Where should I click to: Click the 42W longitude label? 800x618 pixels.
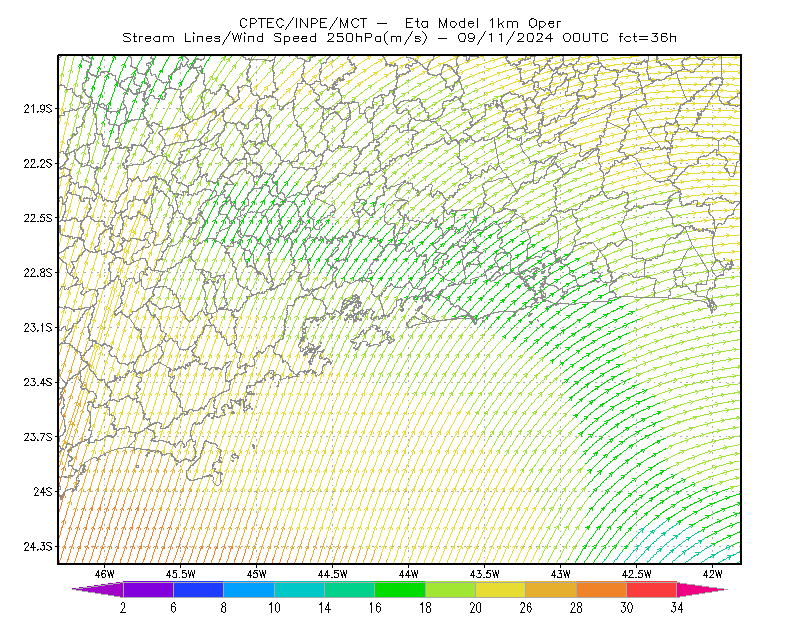tap(712, 574)
